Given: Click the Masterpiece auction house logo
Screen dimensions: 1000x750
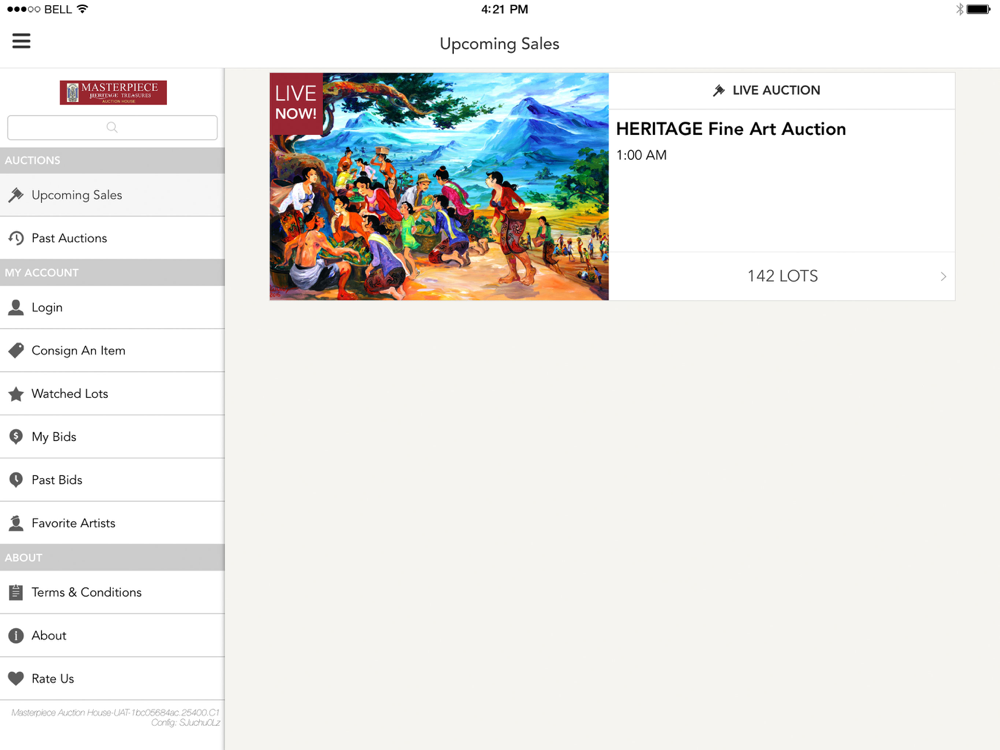Looking at the screenshot, I should 113,92.
